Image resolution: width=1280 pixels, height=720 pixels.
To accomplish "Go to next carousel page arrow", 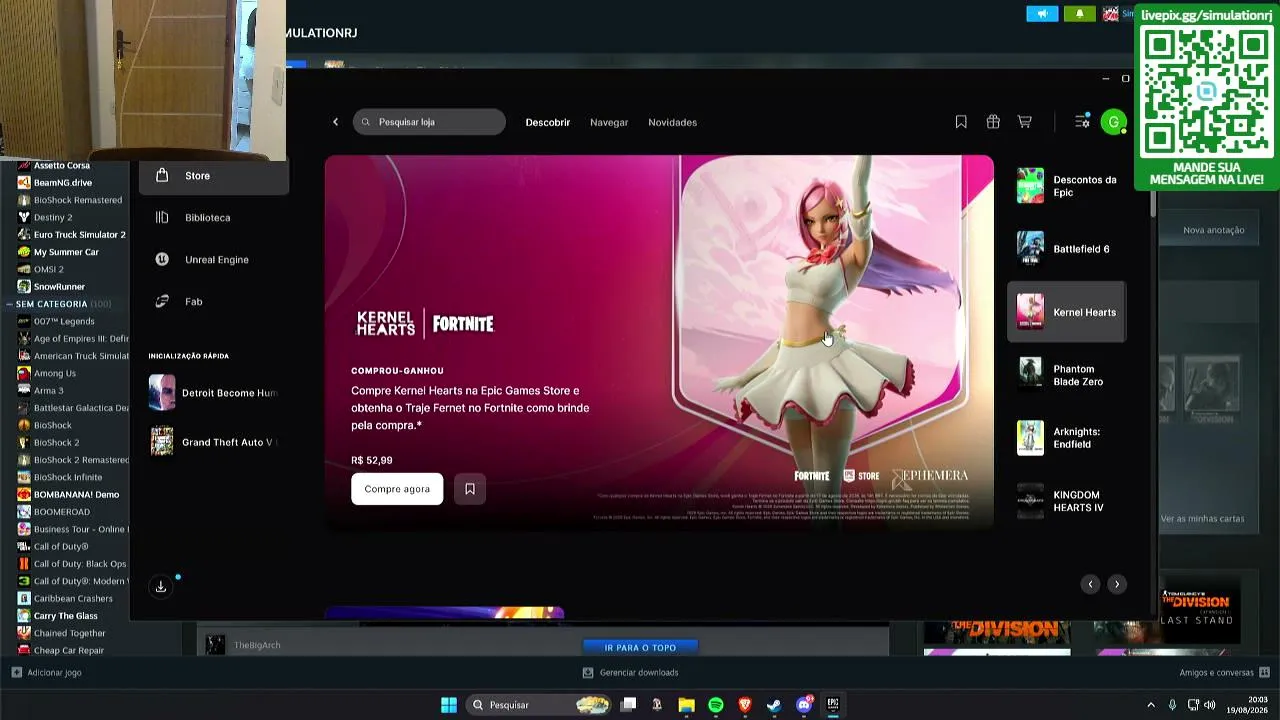I will 1117,584.
